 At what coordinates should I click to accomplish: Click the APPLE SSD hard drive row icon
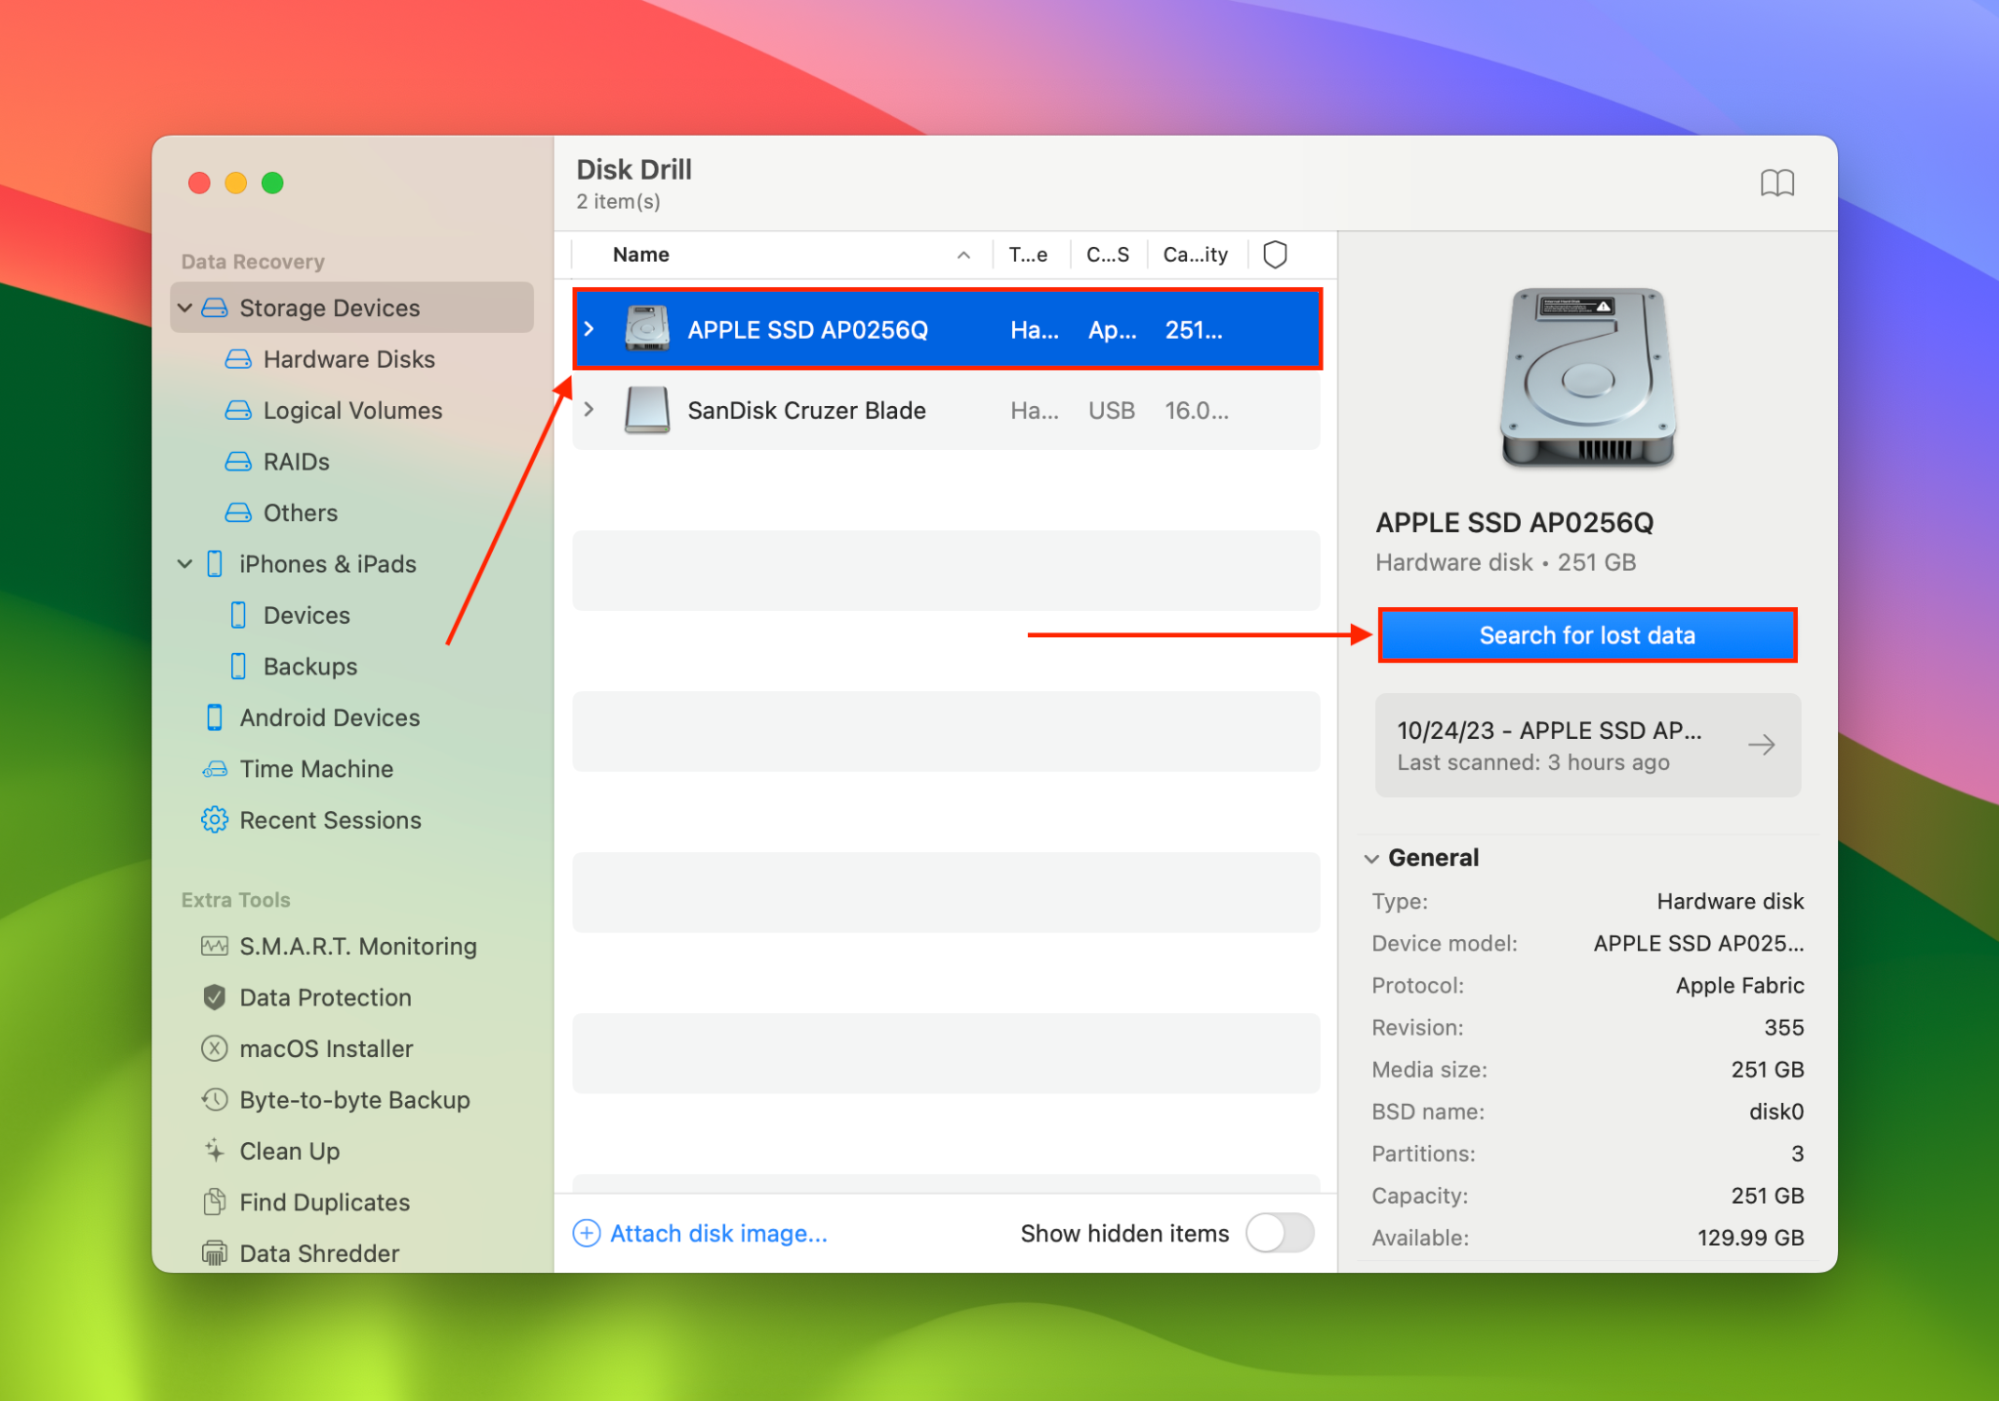pos(647,329)
